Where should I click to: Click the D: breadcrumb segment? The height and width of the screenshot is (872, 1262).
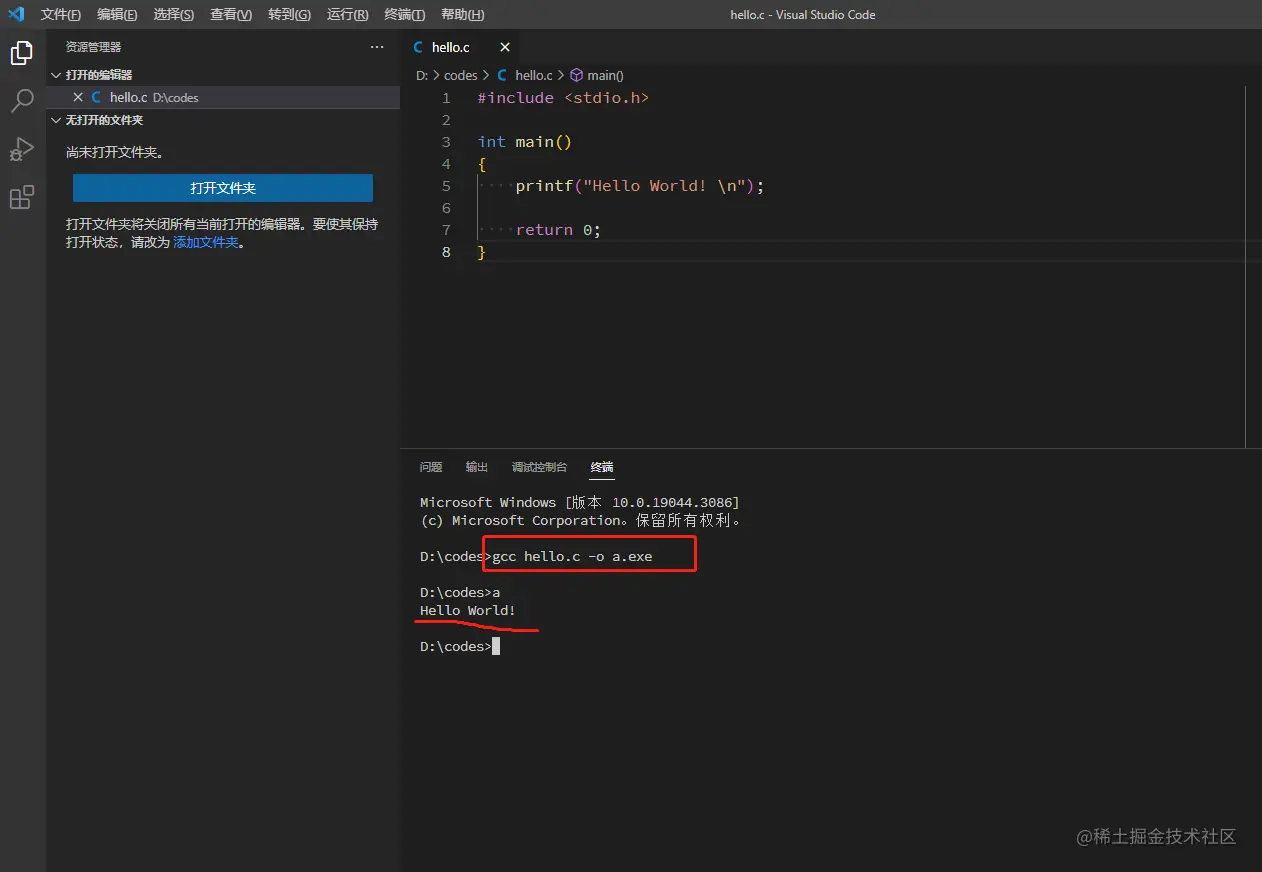[422, 75]
